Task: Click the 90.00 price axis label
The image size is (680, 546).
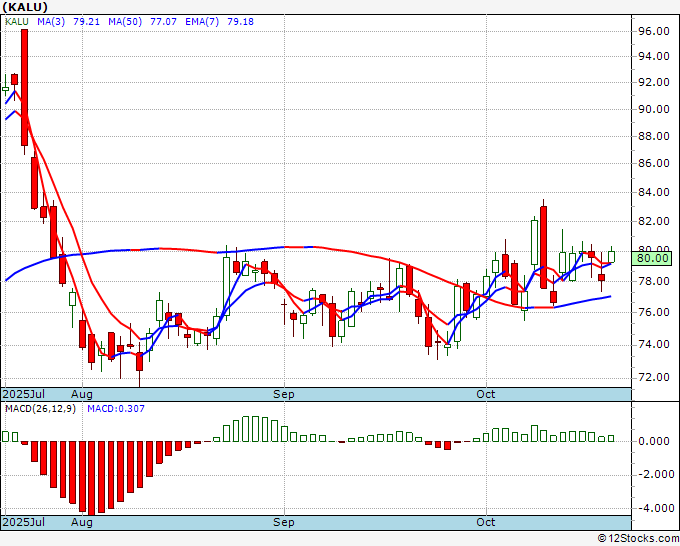Action: pos(654,109)
